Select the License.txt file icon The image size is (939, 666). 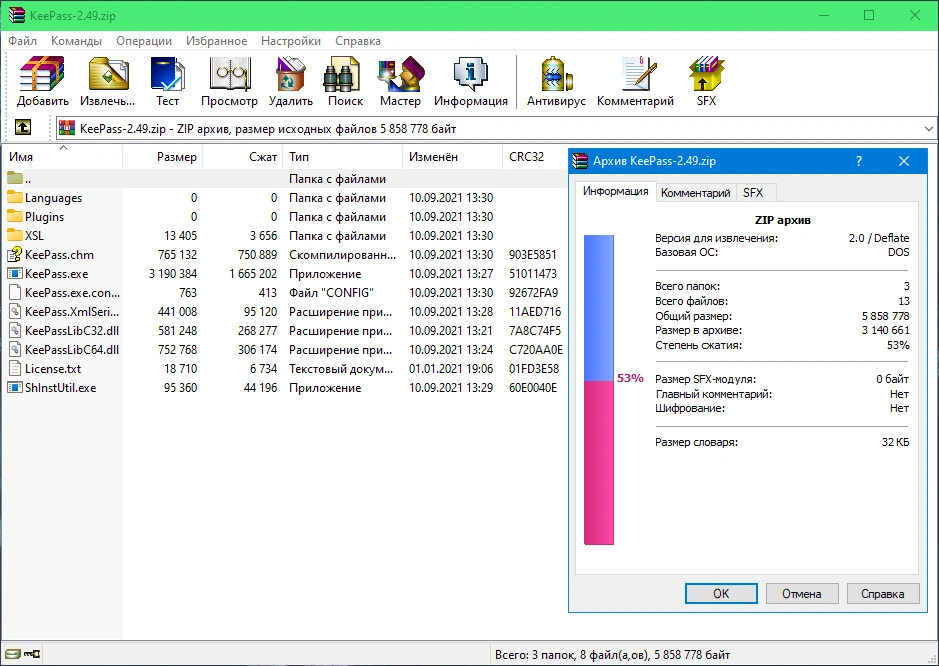tap(14, 369)
